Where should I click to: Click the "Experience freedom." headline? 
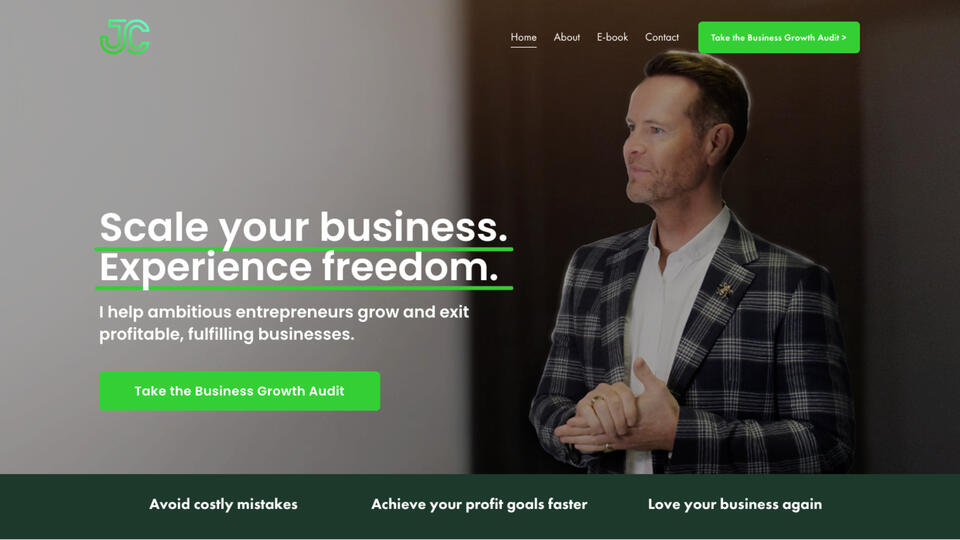click(299, 267)
